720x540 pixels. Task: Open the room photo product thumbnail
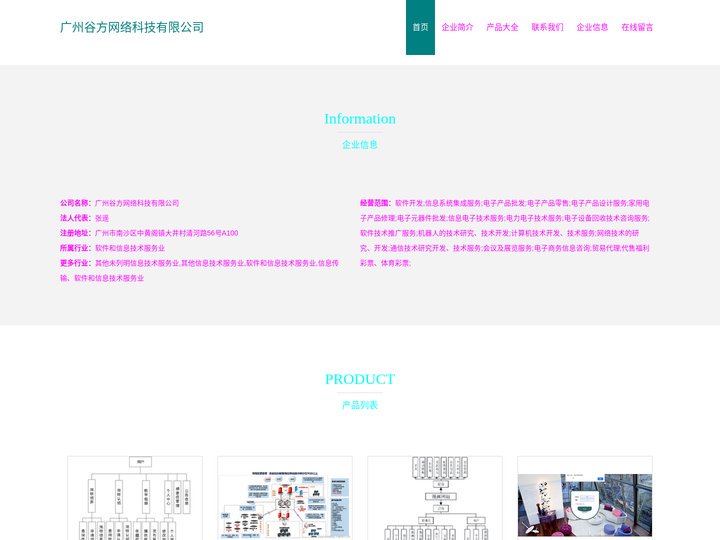tap(585, 498)
